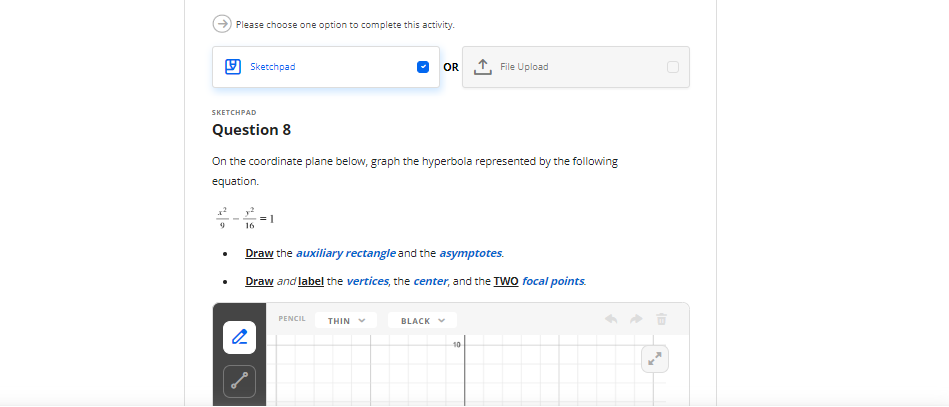
Task: Choose the Sketchpad option label
Action: tap(273, 67)
